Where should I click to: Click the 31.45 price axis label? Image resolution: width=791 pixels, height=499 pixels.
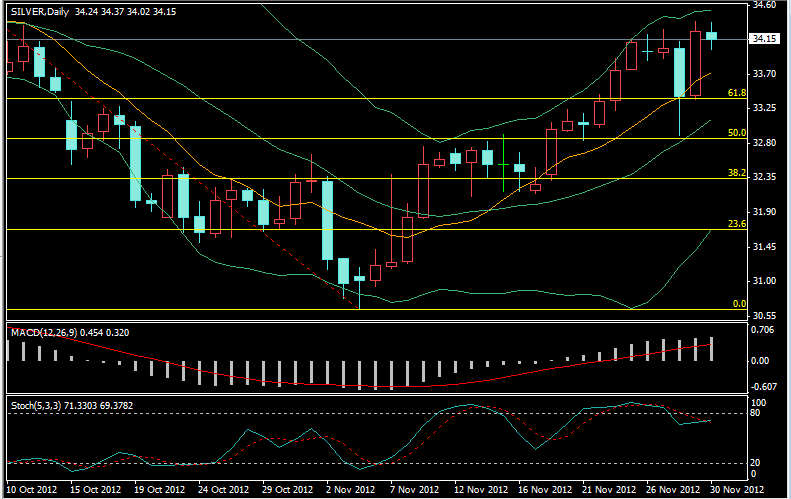(764, 247)
